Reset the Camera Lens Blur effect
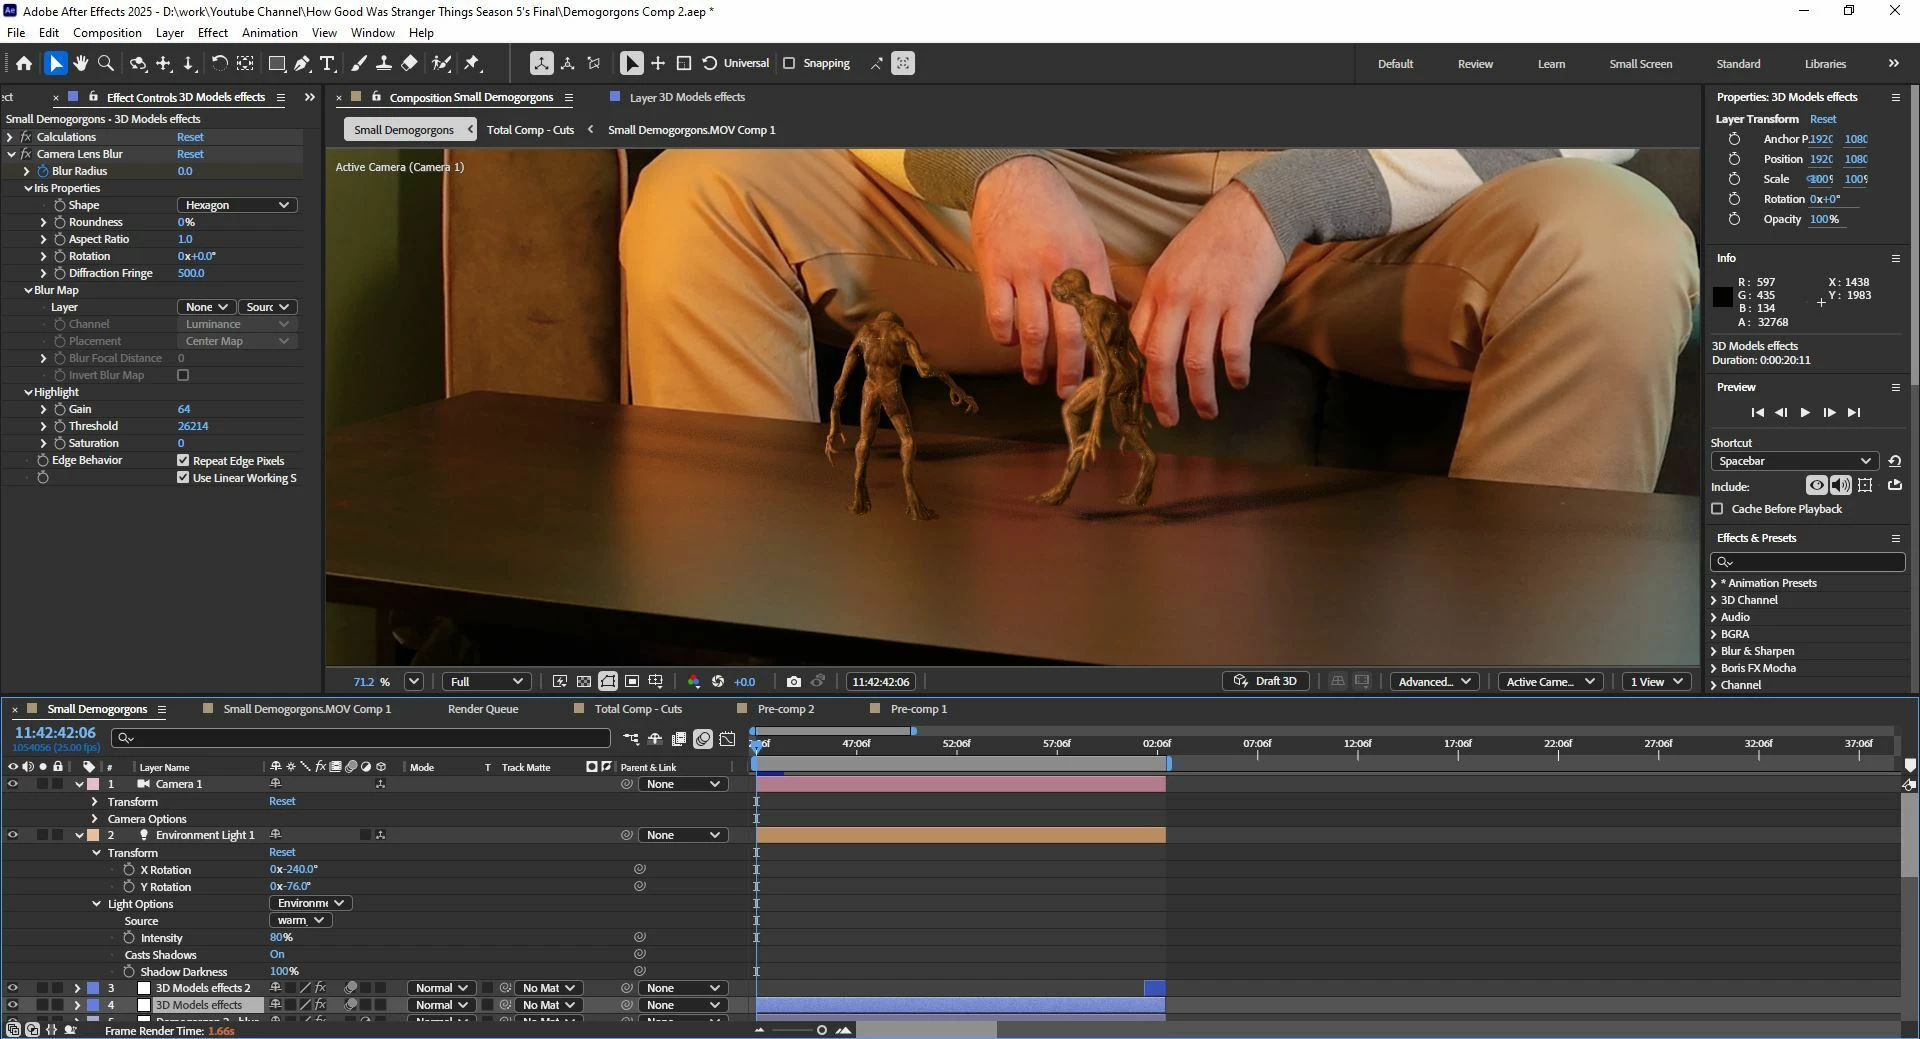 (x=190, y=154)
